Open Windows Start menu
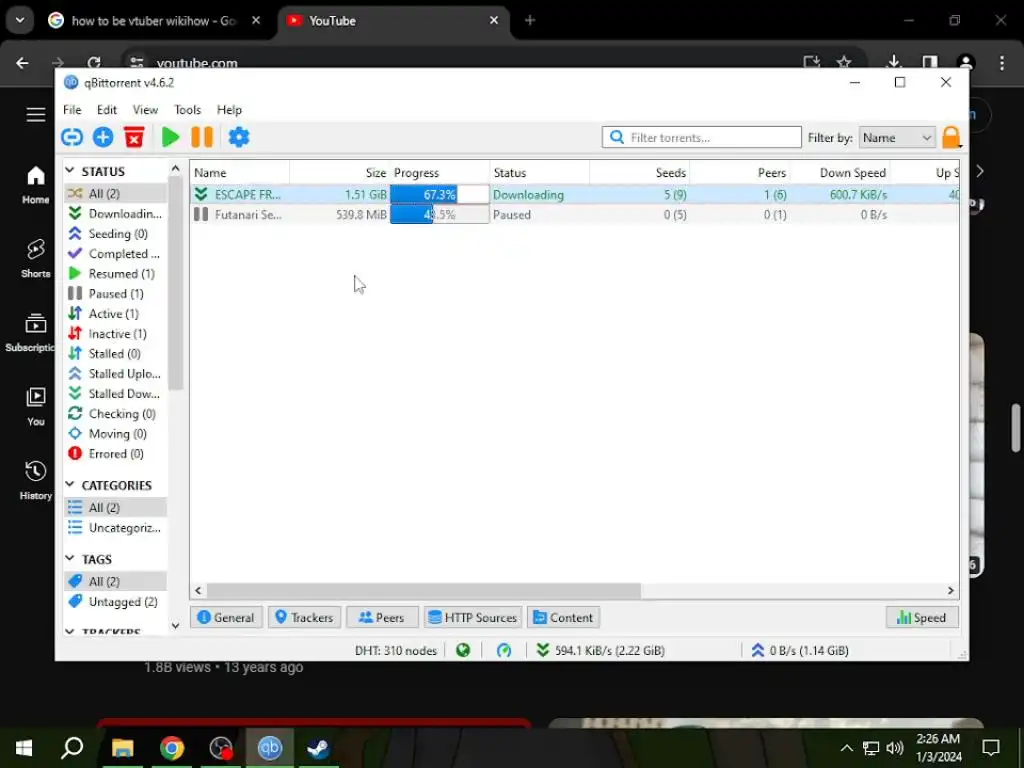 point(24,748)
